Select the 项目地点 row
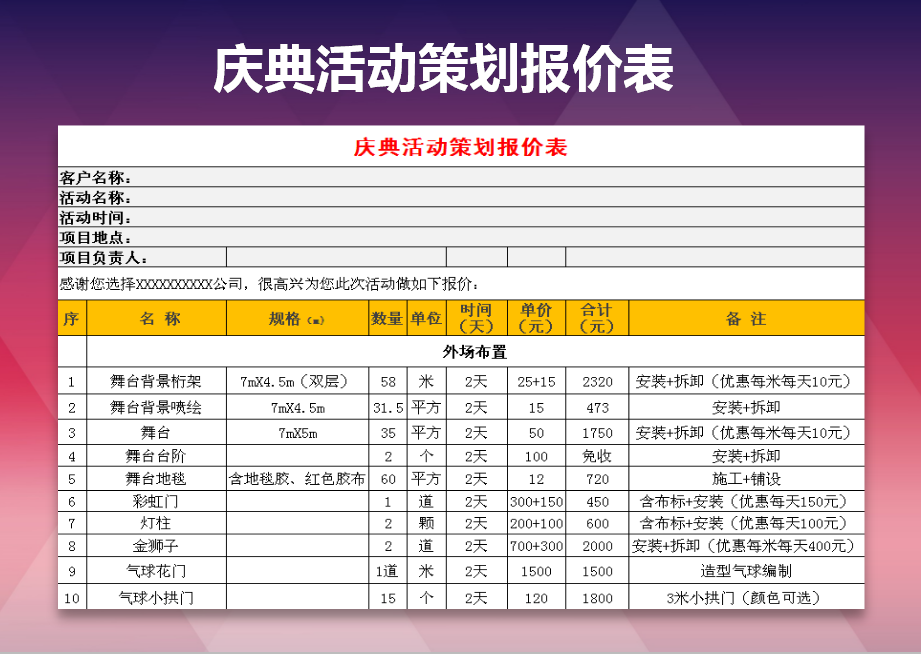 pos(460,237)
